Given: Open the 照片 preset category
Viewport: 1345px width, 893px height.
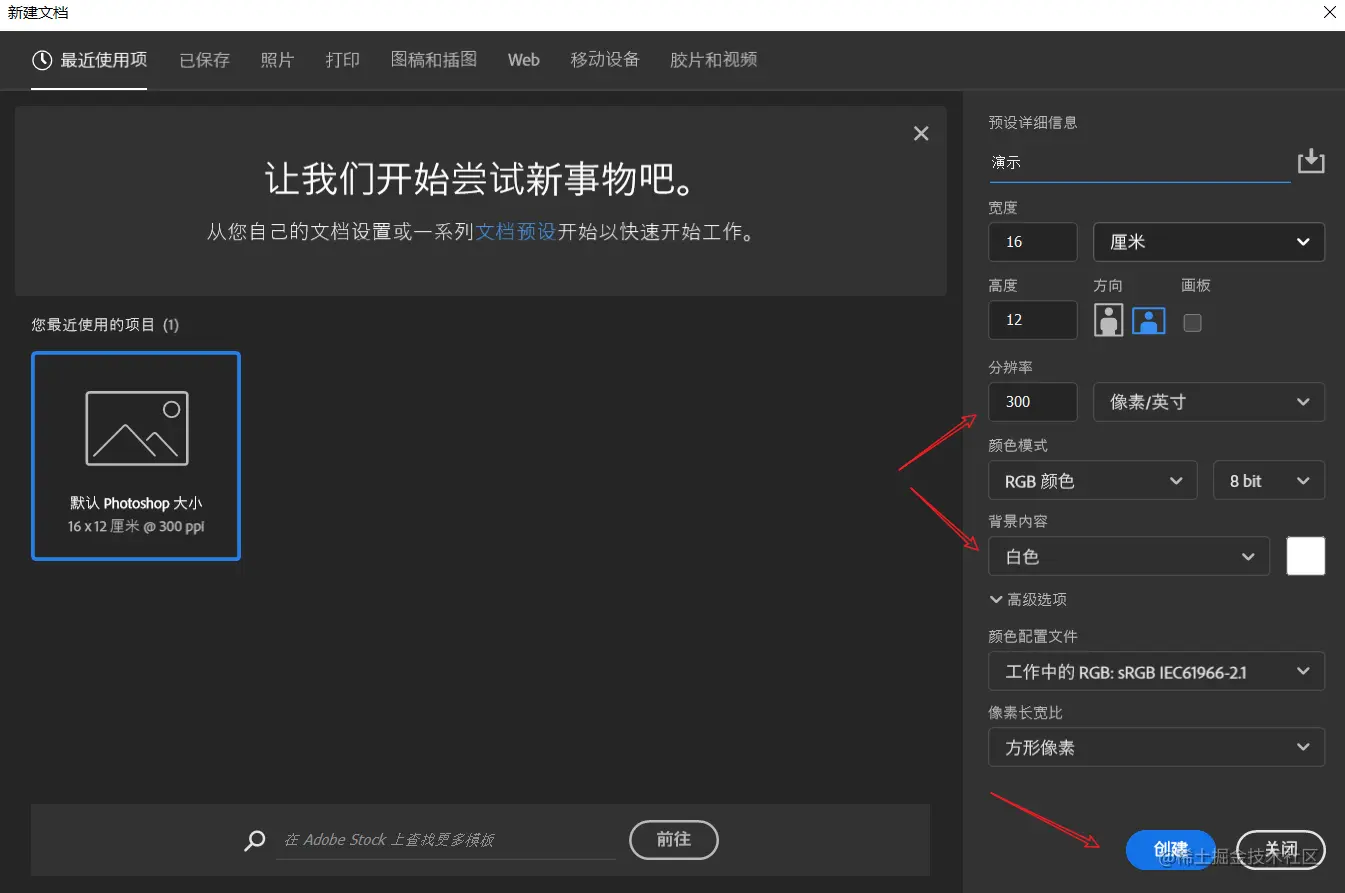Looking at the screenshot, I should coord(277,60).
